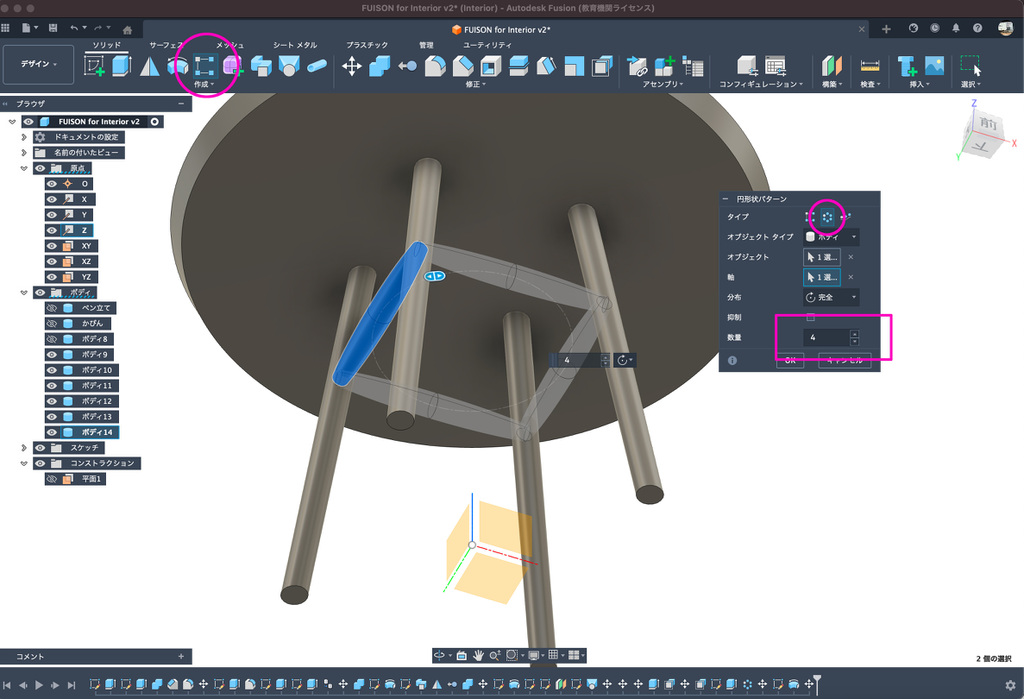
Task: Click the キャンセル button
Action: [x=844, y=360]
